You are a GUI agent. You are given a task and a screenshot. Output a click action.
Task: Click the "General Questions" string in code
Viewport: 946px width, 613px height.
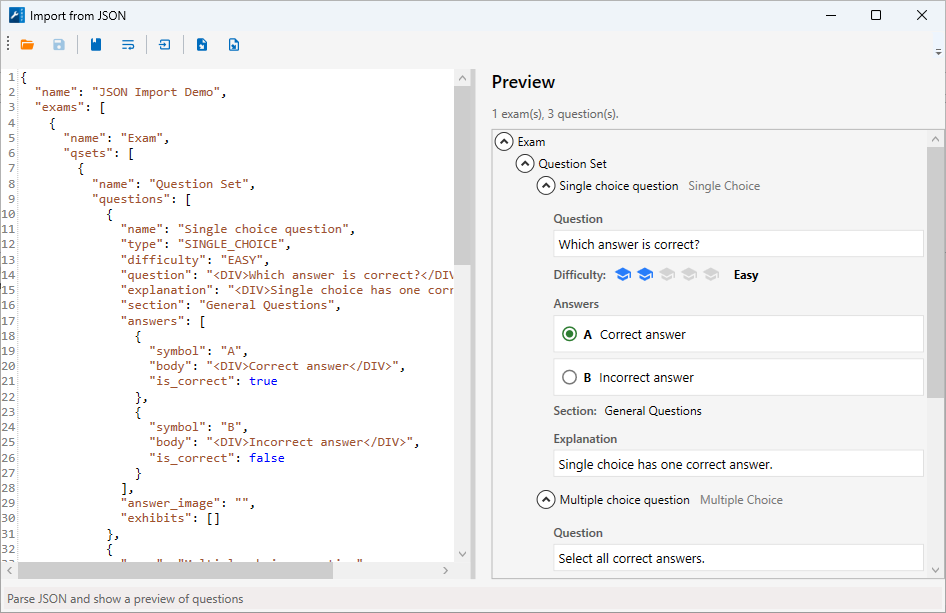[266, 305]
